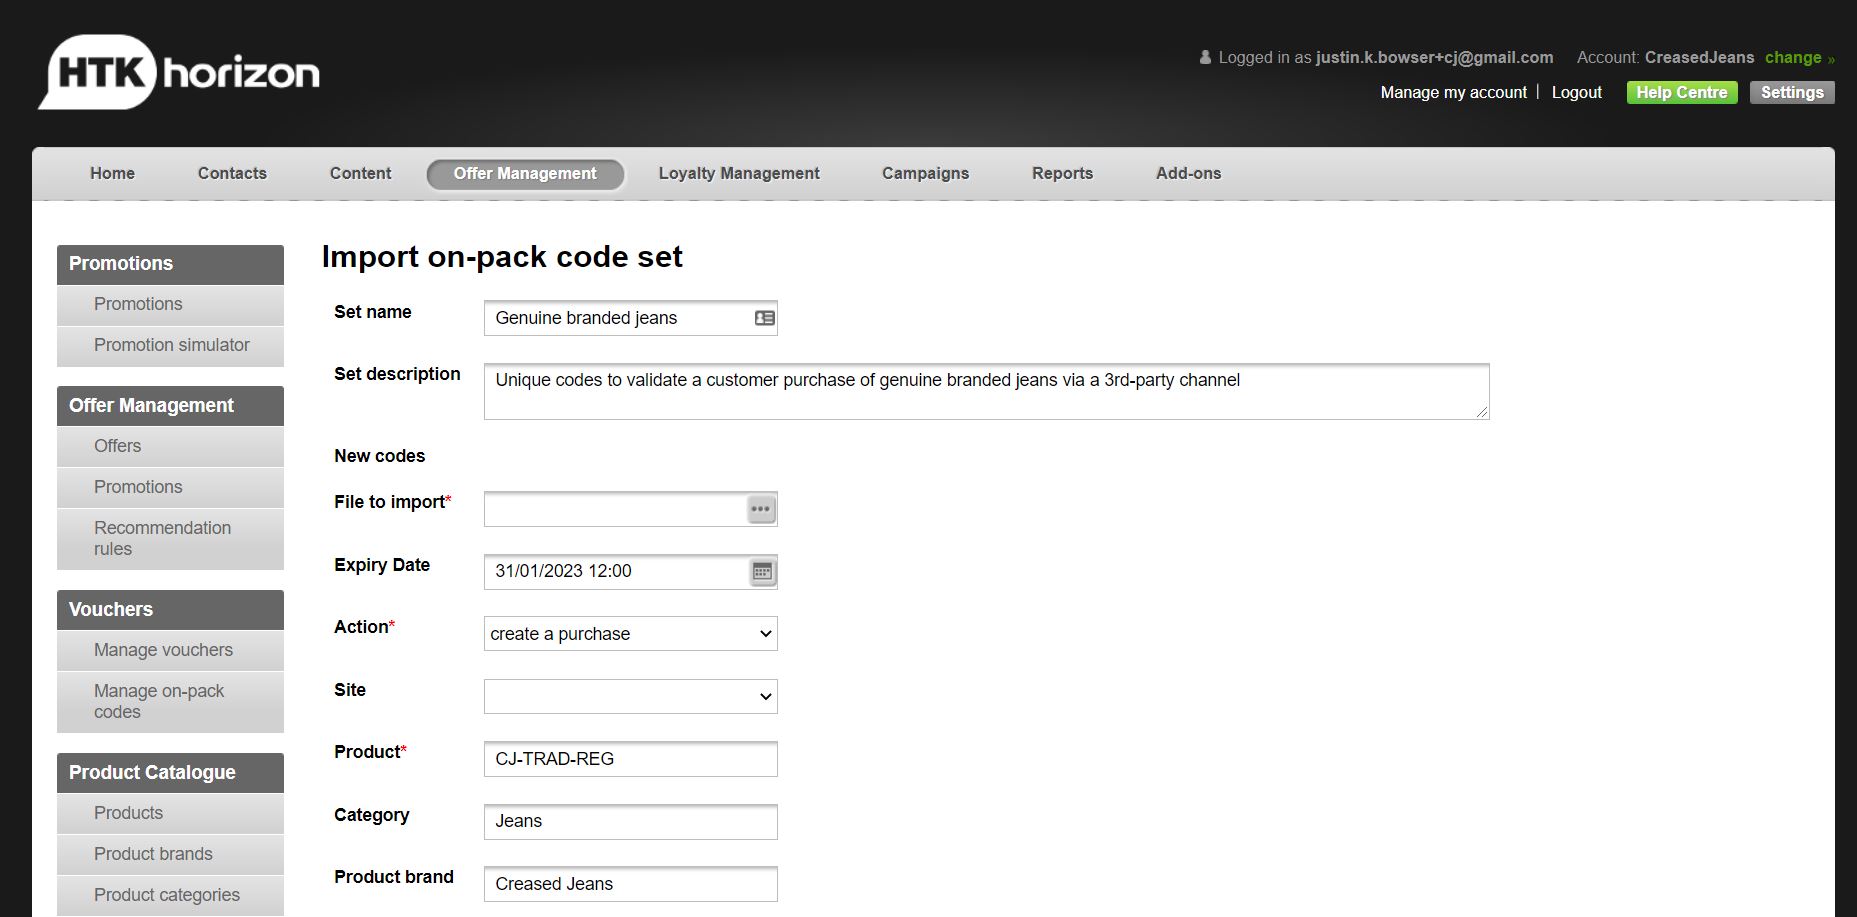Click the Settings button

1792,93
